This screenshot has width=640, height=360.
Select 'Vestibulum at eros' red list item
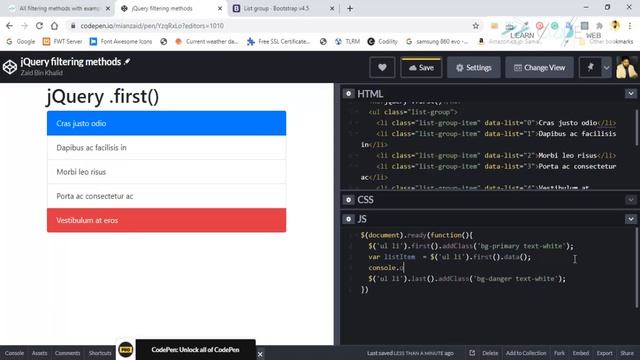pyautogui.click(x=167, y=220)
